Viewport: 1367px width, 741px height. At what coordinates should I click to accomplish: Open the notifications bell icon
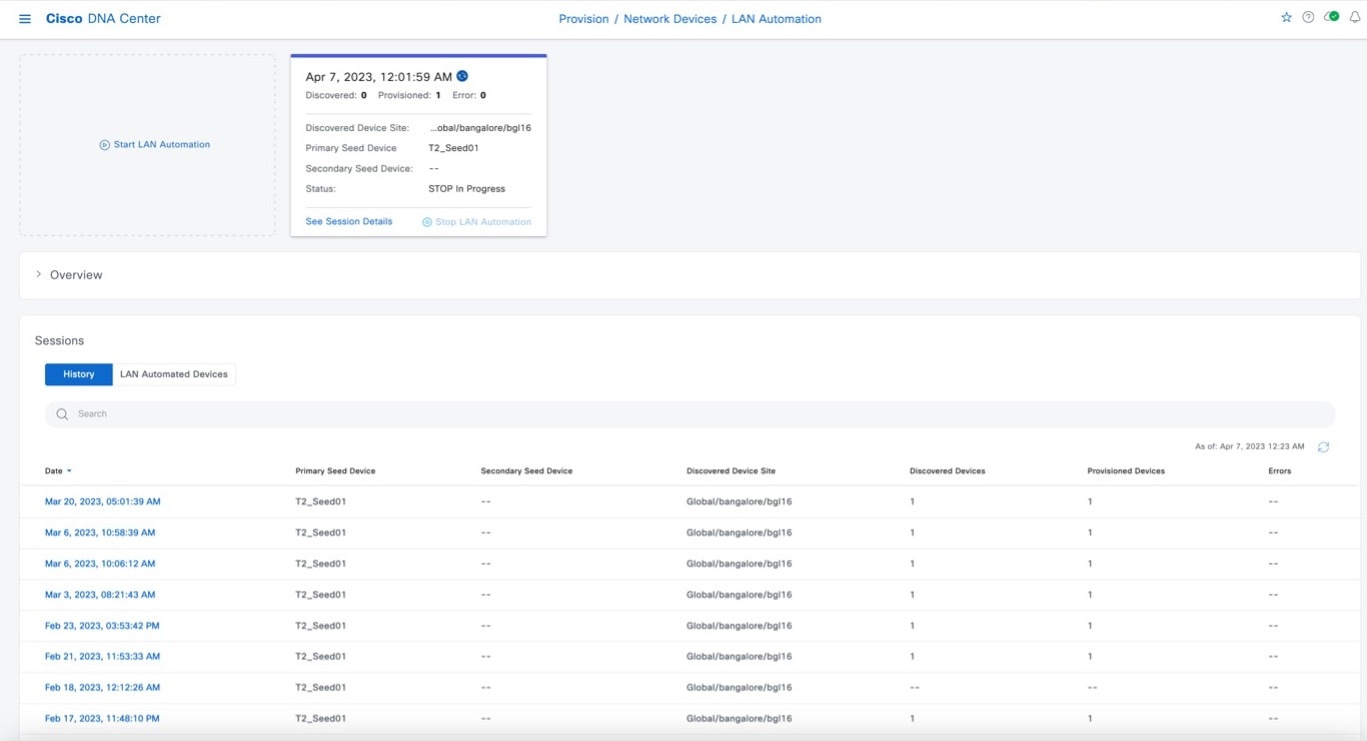1355,18
